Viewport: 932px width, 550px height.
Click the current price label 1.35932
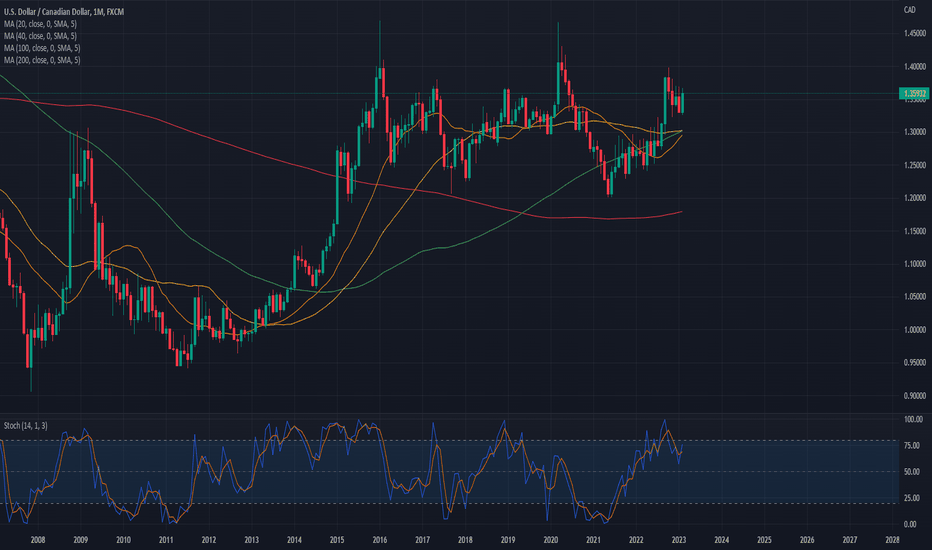pos(914,93)
